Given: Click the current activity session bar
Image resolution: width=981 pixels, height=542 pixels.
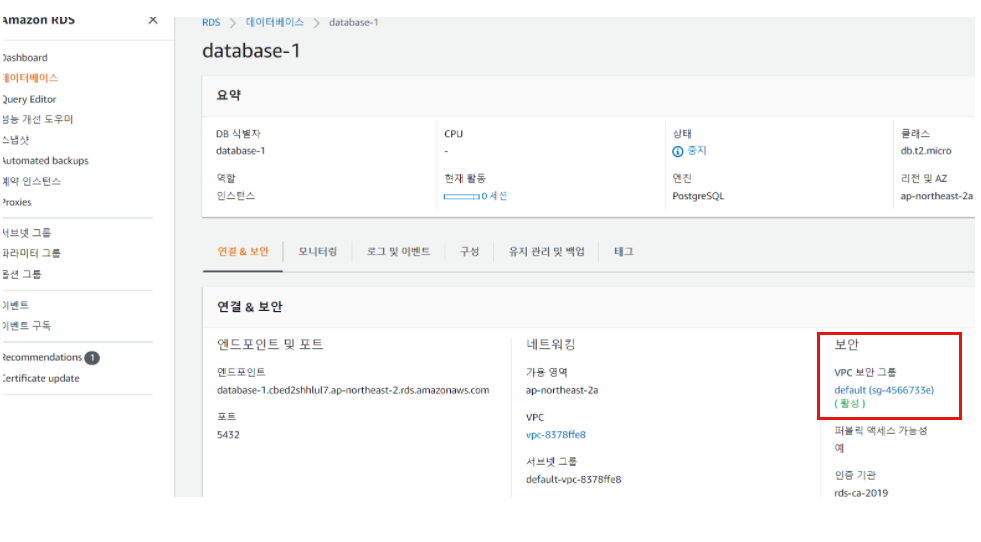Looking at the screenshot, I should click(x=461, y=197).
